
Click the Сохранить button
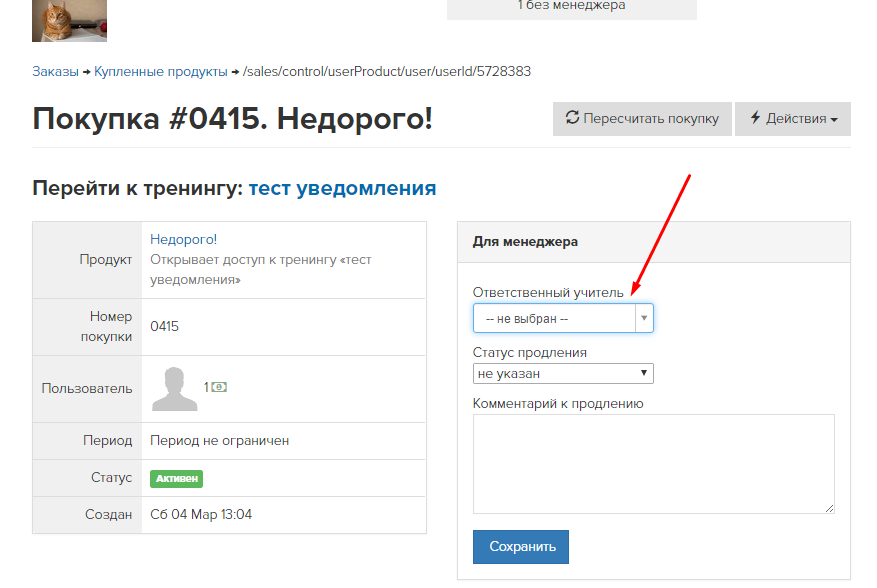click(x=521, y=547)
